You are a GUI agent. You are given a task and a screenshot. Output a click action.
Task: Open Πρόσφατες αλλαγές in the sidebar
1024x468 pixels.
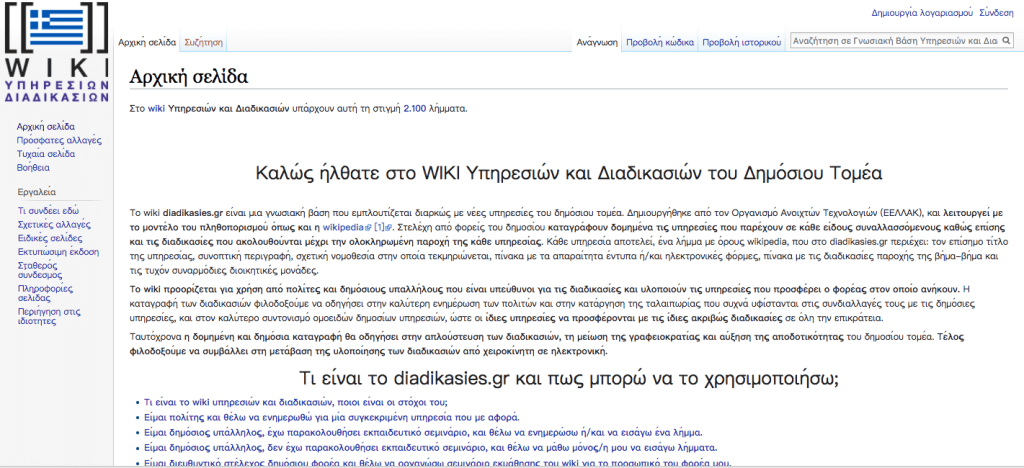[x=59, y=141]
